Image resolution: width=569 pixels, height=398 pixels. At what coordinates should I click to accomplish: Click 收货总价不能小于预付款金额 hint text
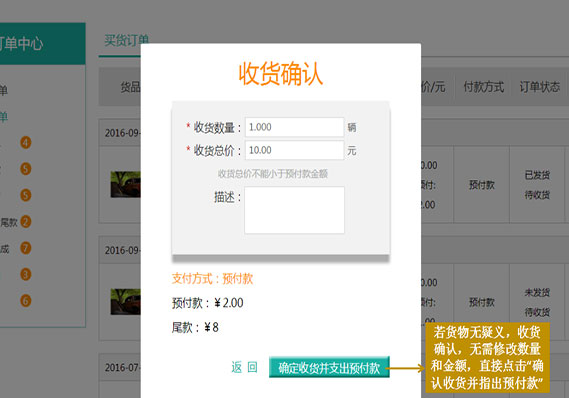tap(273, 174)
